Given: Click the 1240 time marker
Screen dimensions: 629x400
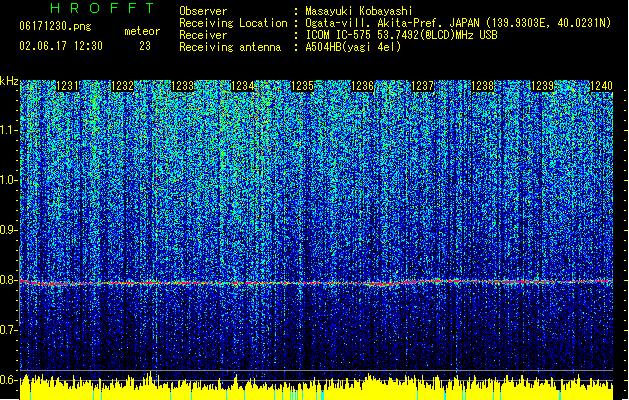Looking at the screenshot, I should click(601, 86).
